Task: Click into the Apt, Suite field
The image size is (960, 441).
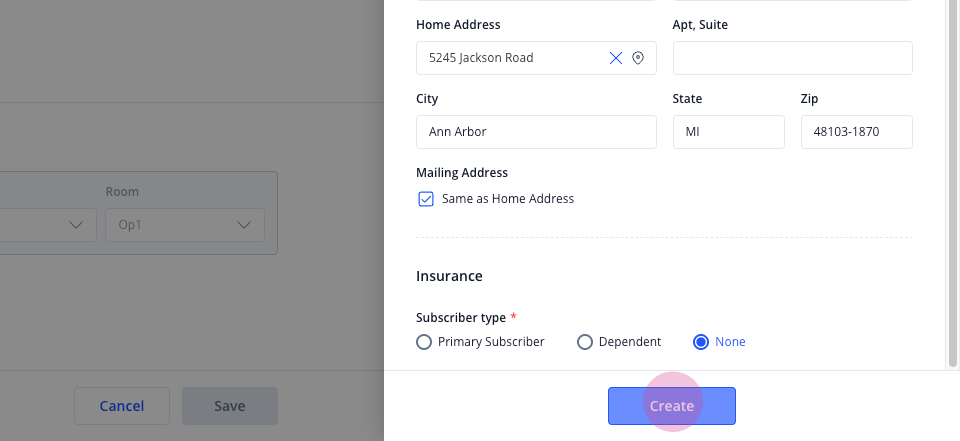Action: coord(793,58)
